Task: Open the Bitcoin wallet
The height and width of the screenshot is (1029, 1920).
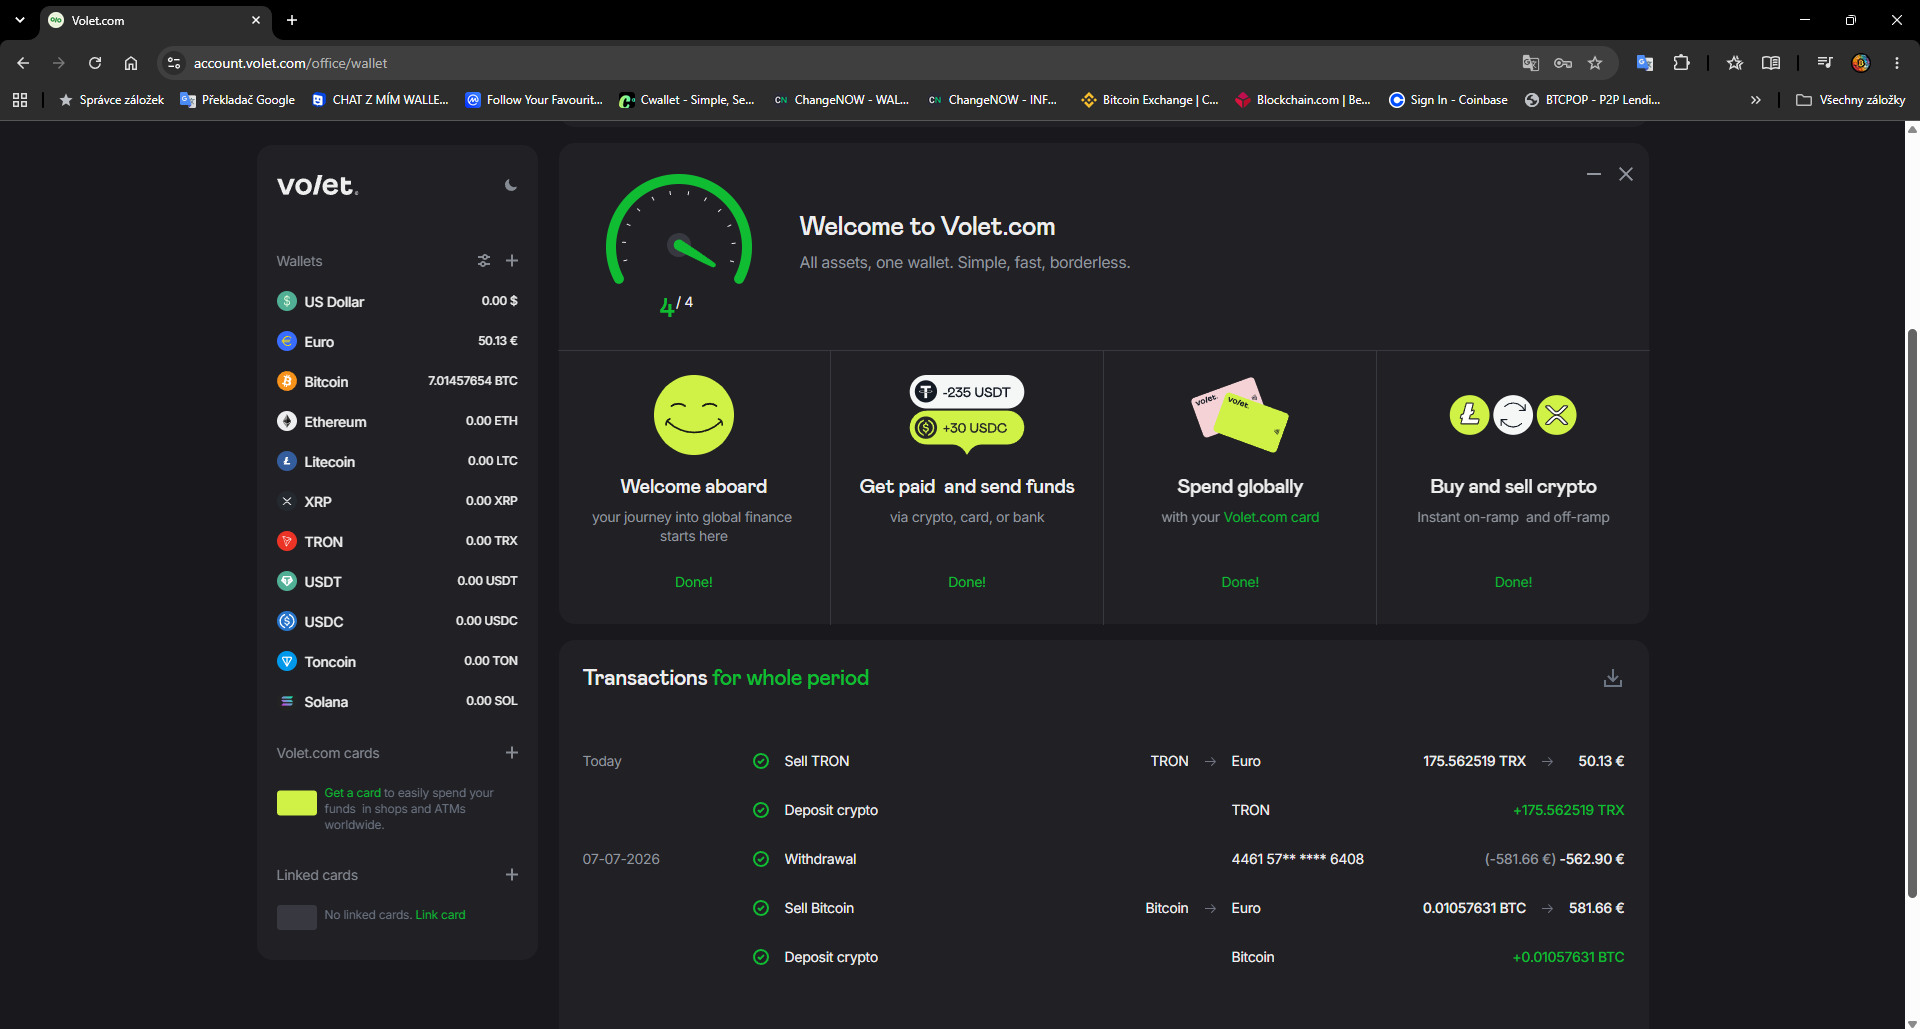Action: pos(397,381)
